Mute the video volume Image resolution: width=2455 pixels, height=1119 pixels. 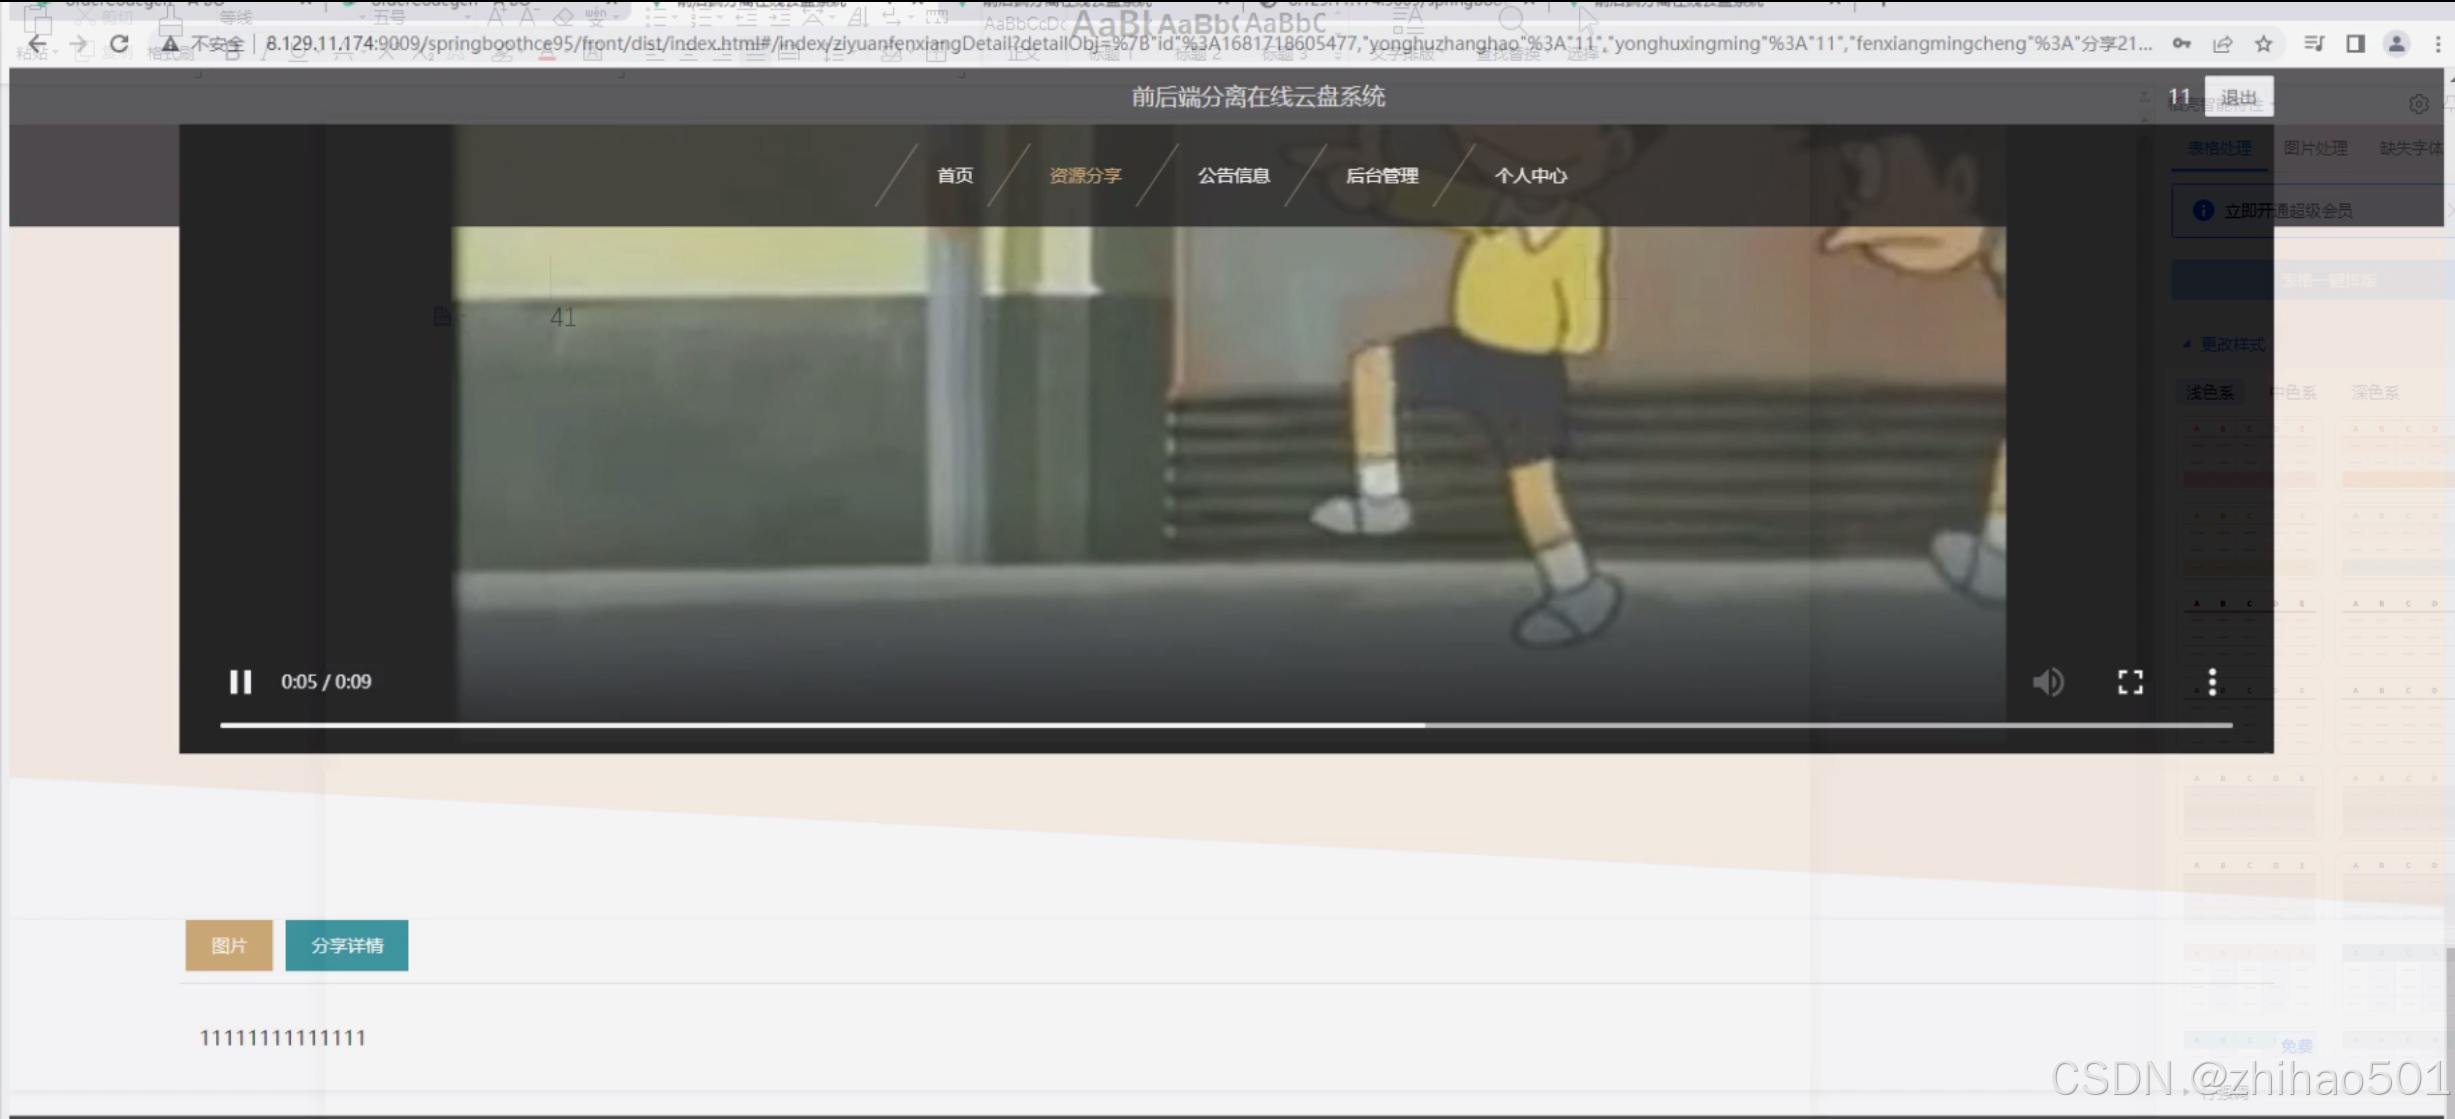tap(2047, 682)
